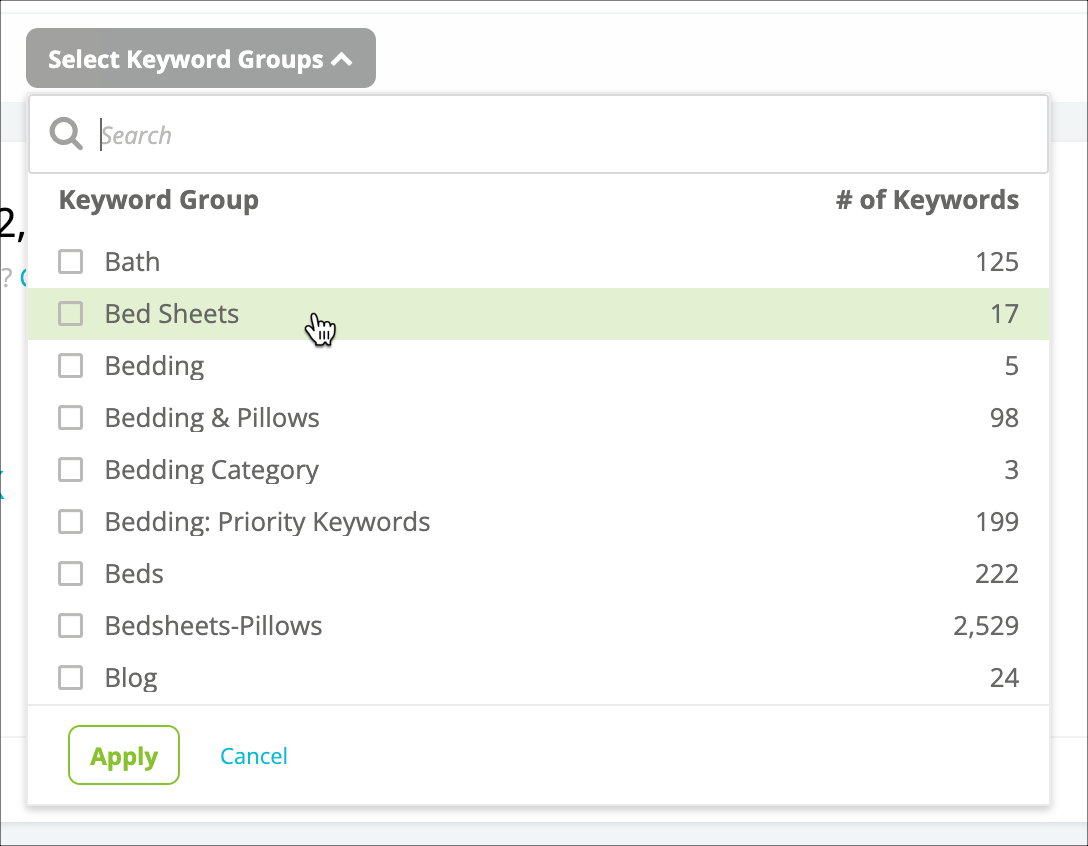Click the Bedding row label

155,366
